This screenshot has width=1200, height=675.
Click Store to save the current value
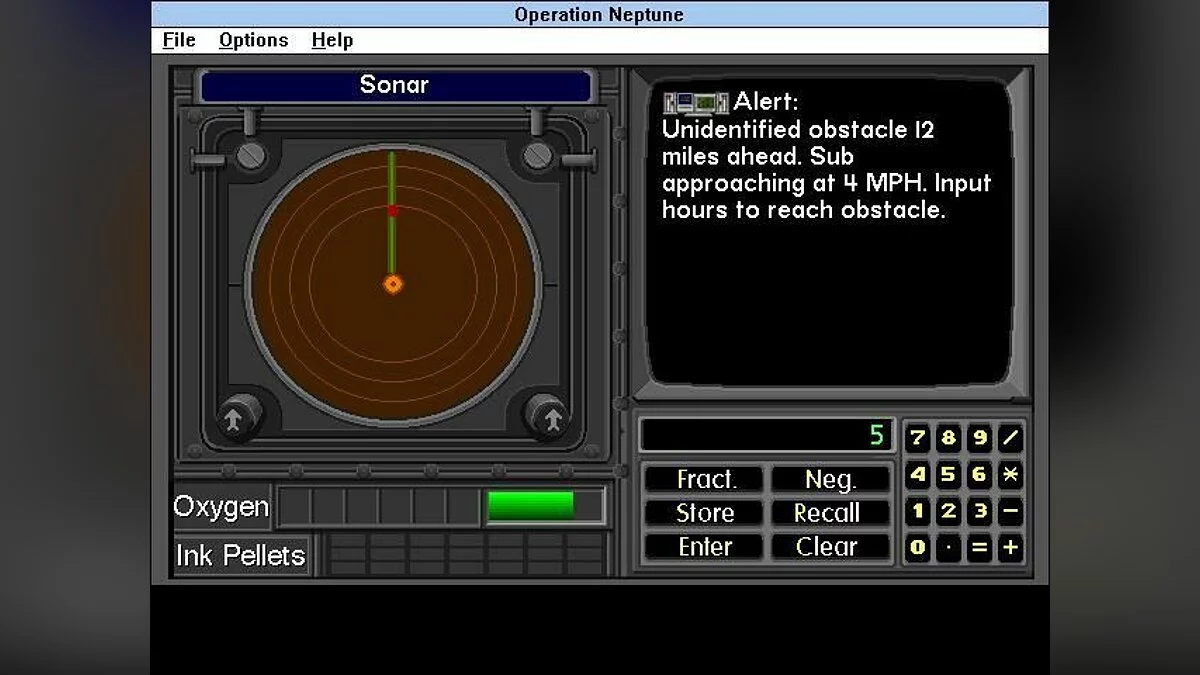tap(703, 513)
